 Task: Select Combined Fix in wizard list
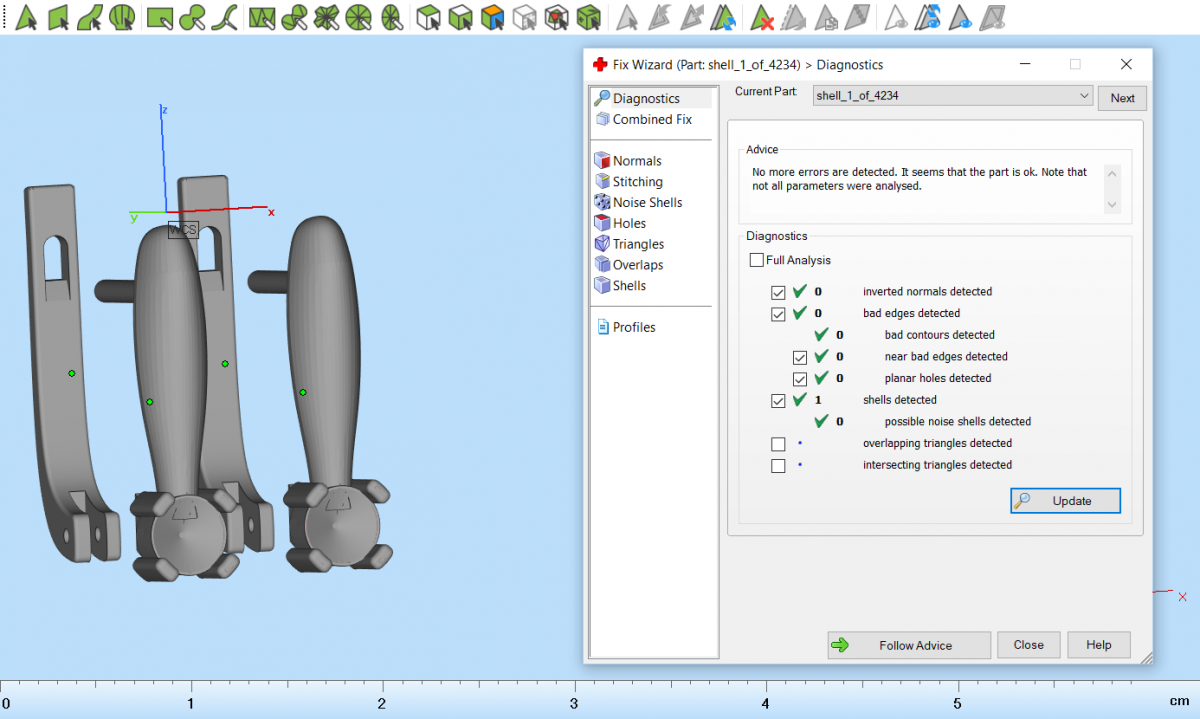[651, 120]
